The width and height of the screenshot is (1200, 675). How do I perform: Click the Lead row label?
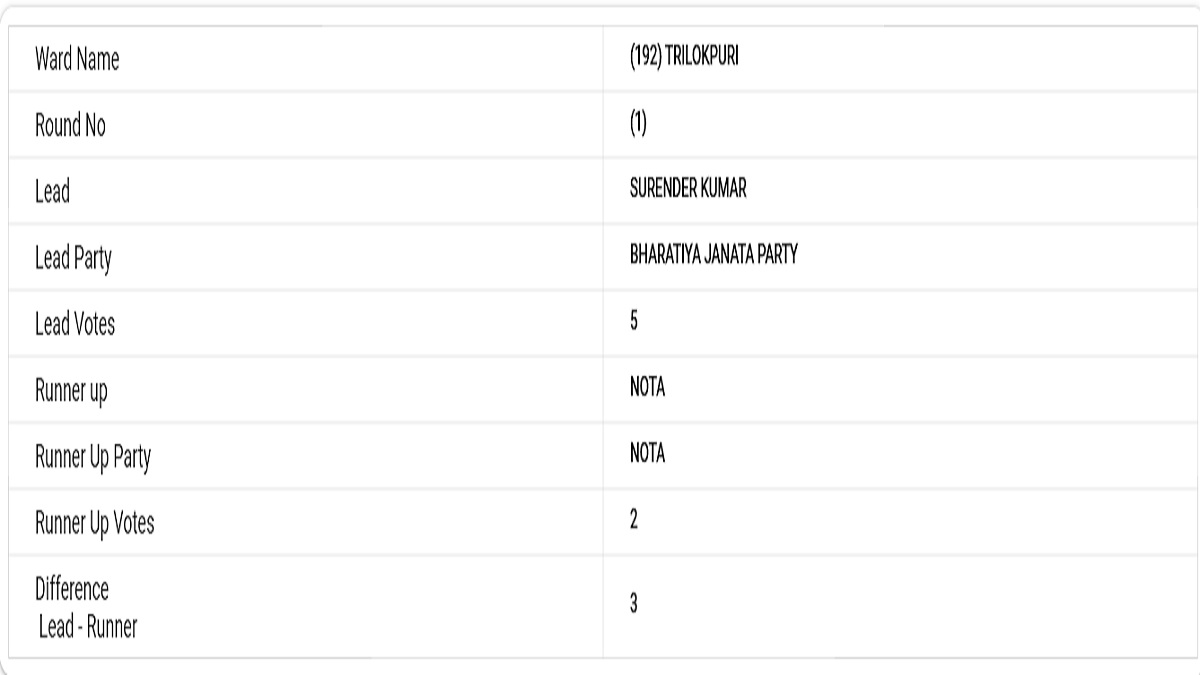pos(52,192)
